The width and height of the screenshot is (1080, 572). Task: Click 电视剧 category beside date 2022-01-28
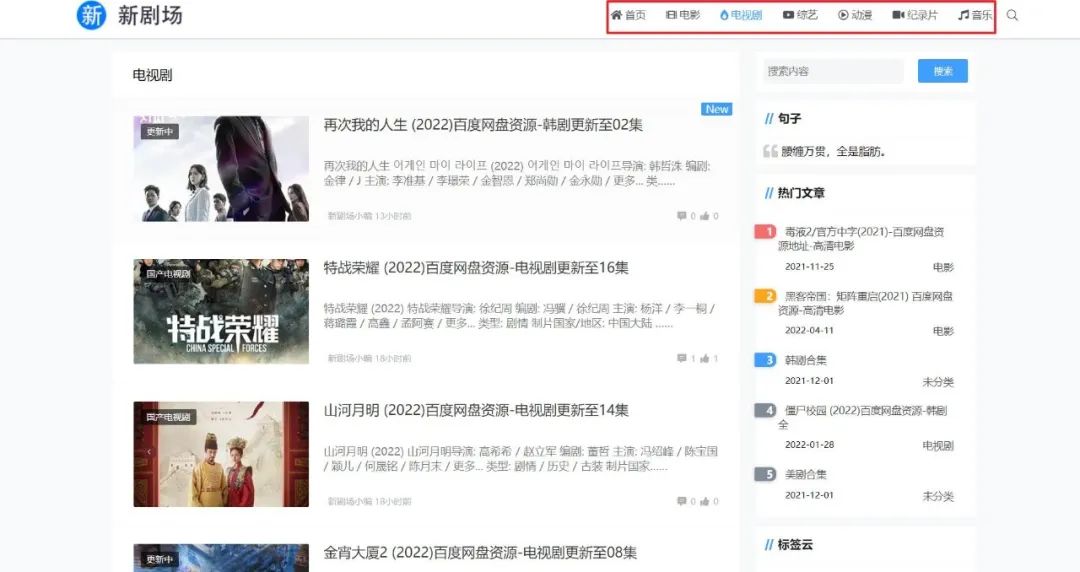[938, 445]
